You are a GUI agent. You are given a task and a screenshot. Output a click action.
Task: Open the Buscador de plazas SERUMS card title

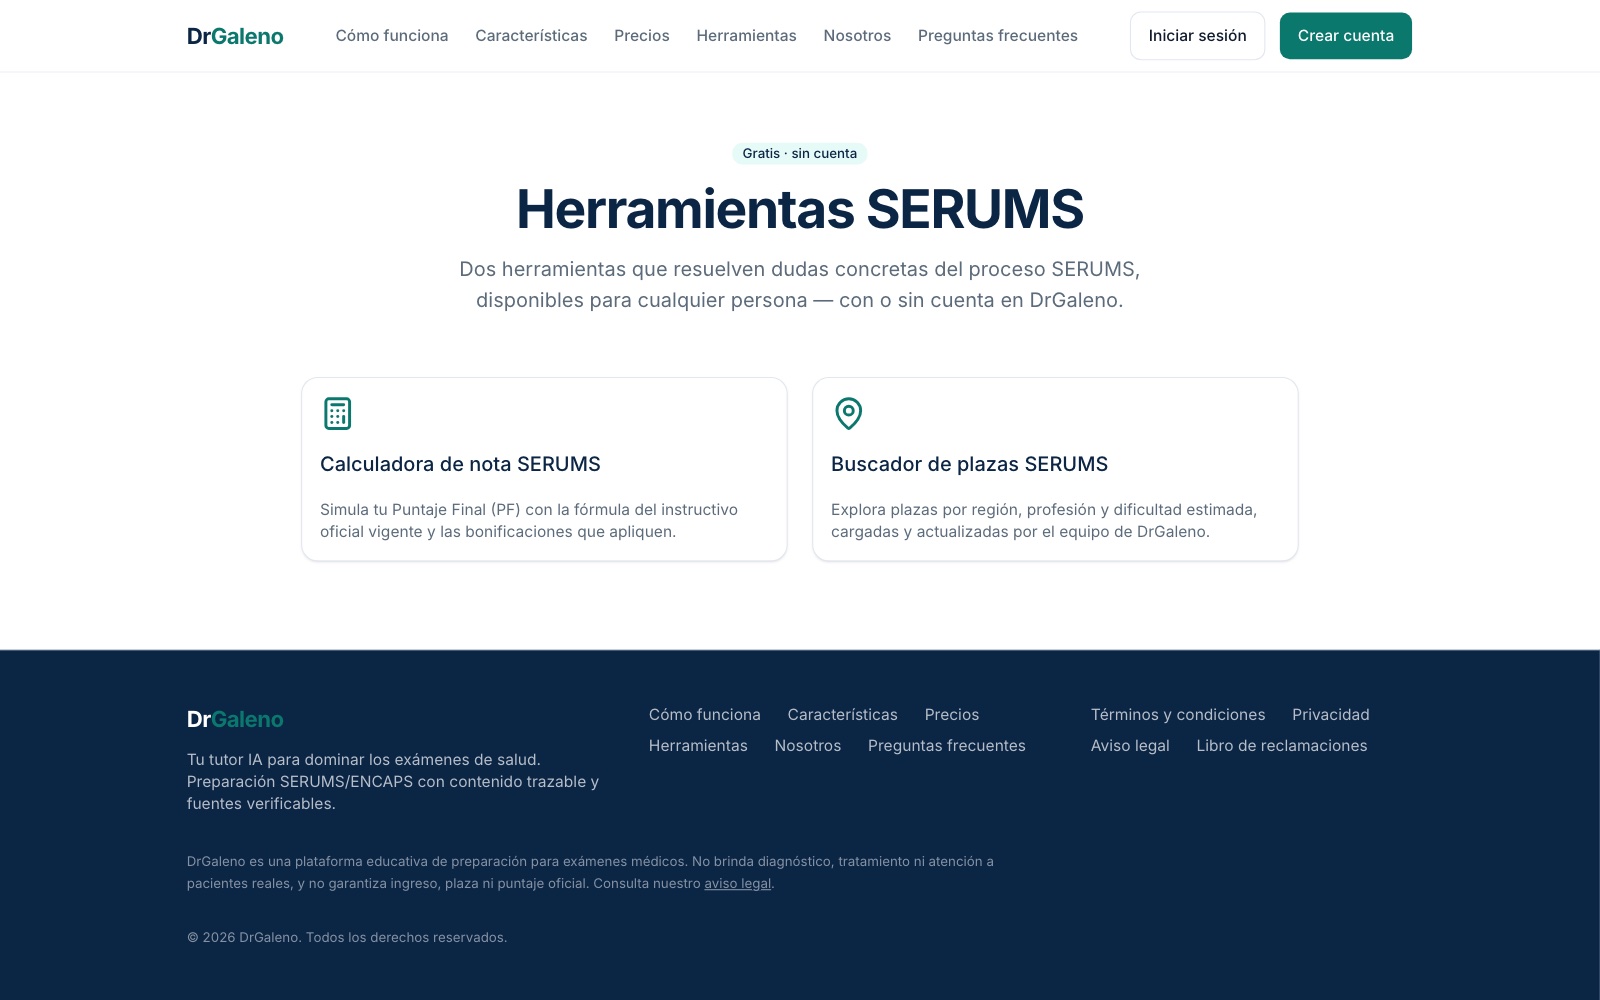tap(969, 464)
